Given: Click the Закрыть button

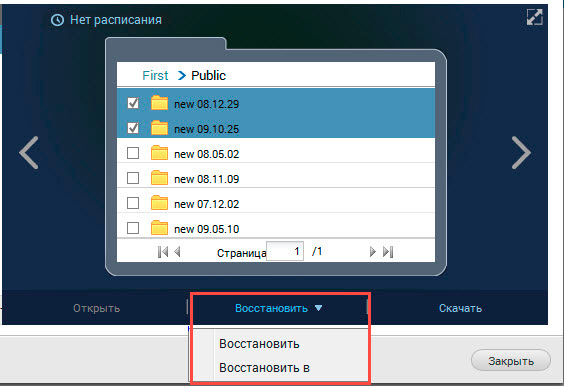Looking at the screenshot, I should click(x=511, y=360).
